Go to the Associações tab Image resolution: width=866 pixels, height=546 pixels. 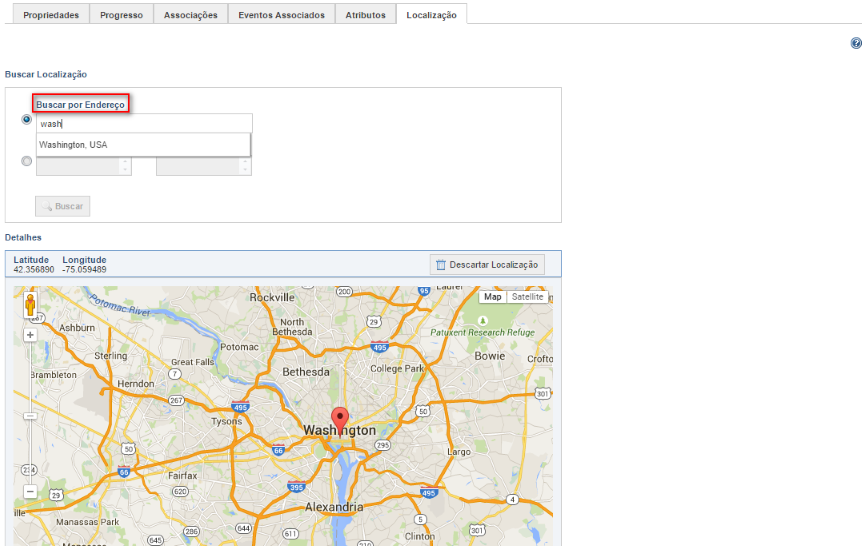(191, 15)
